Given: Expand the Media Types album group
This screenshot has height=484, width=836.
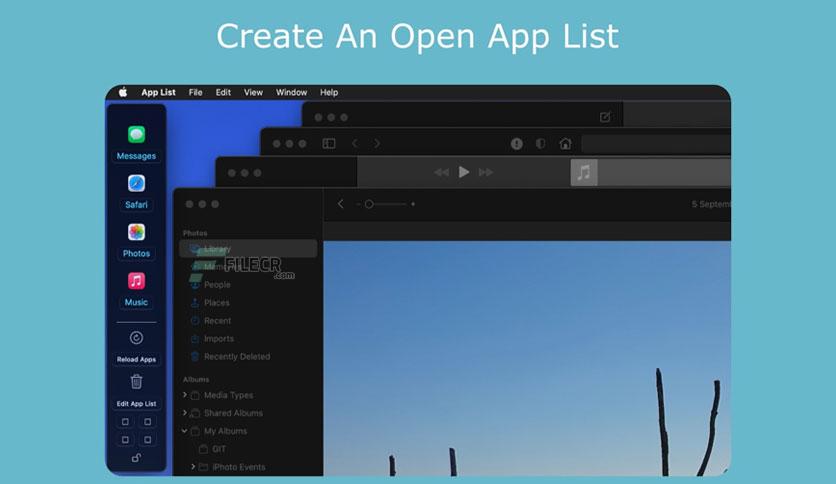Looking at the screenshot, I should [x=185, y=395].
